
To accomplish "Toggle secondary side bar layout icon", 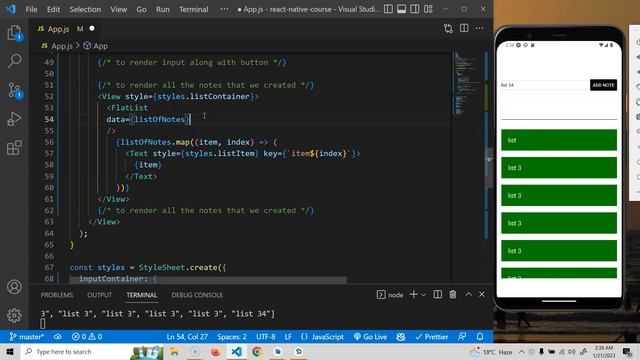I will pos(414,9).
